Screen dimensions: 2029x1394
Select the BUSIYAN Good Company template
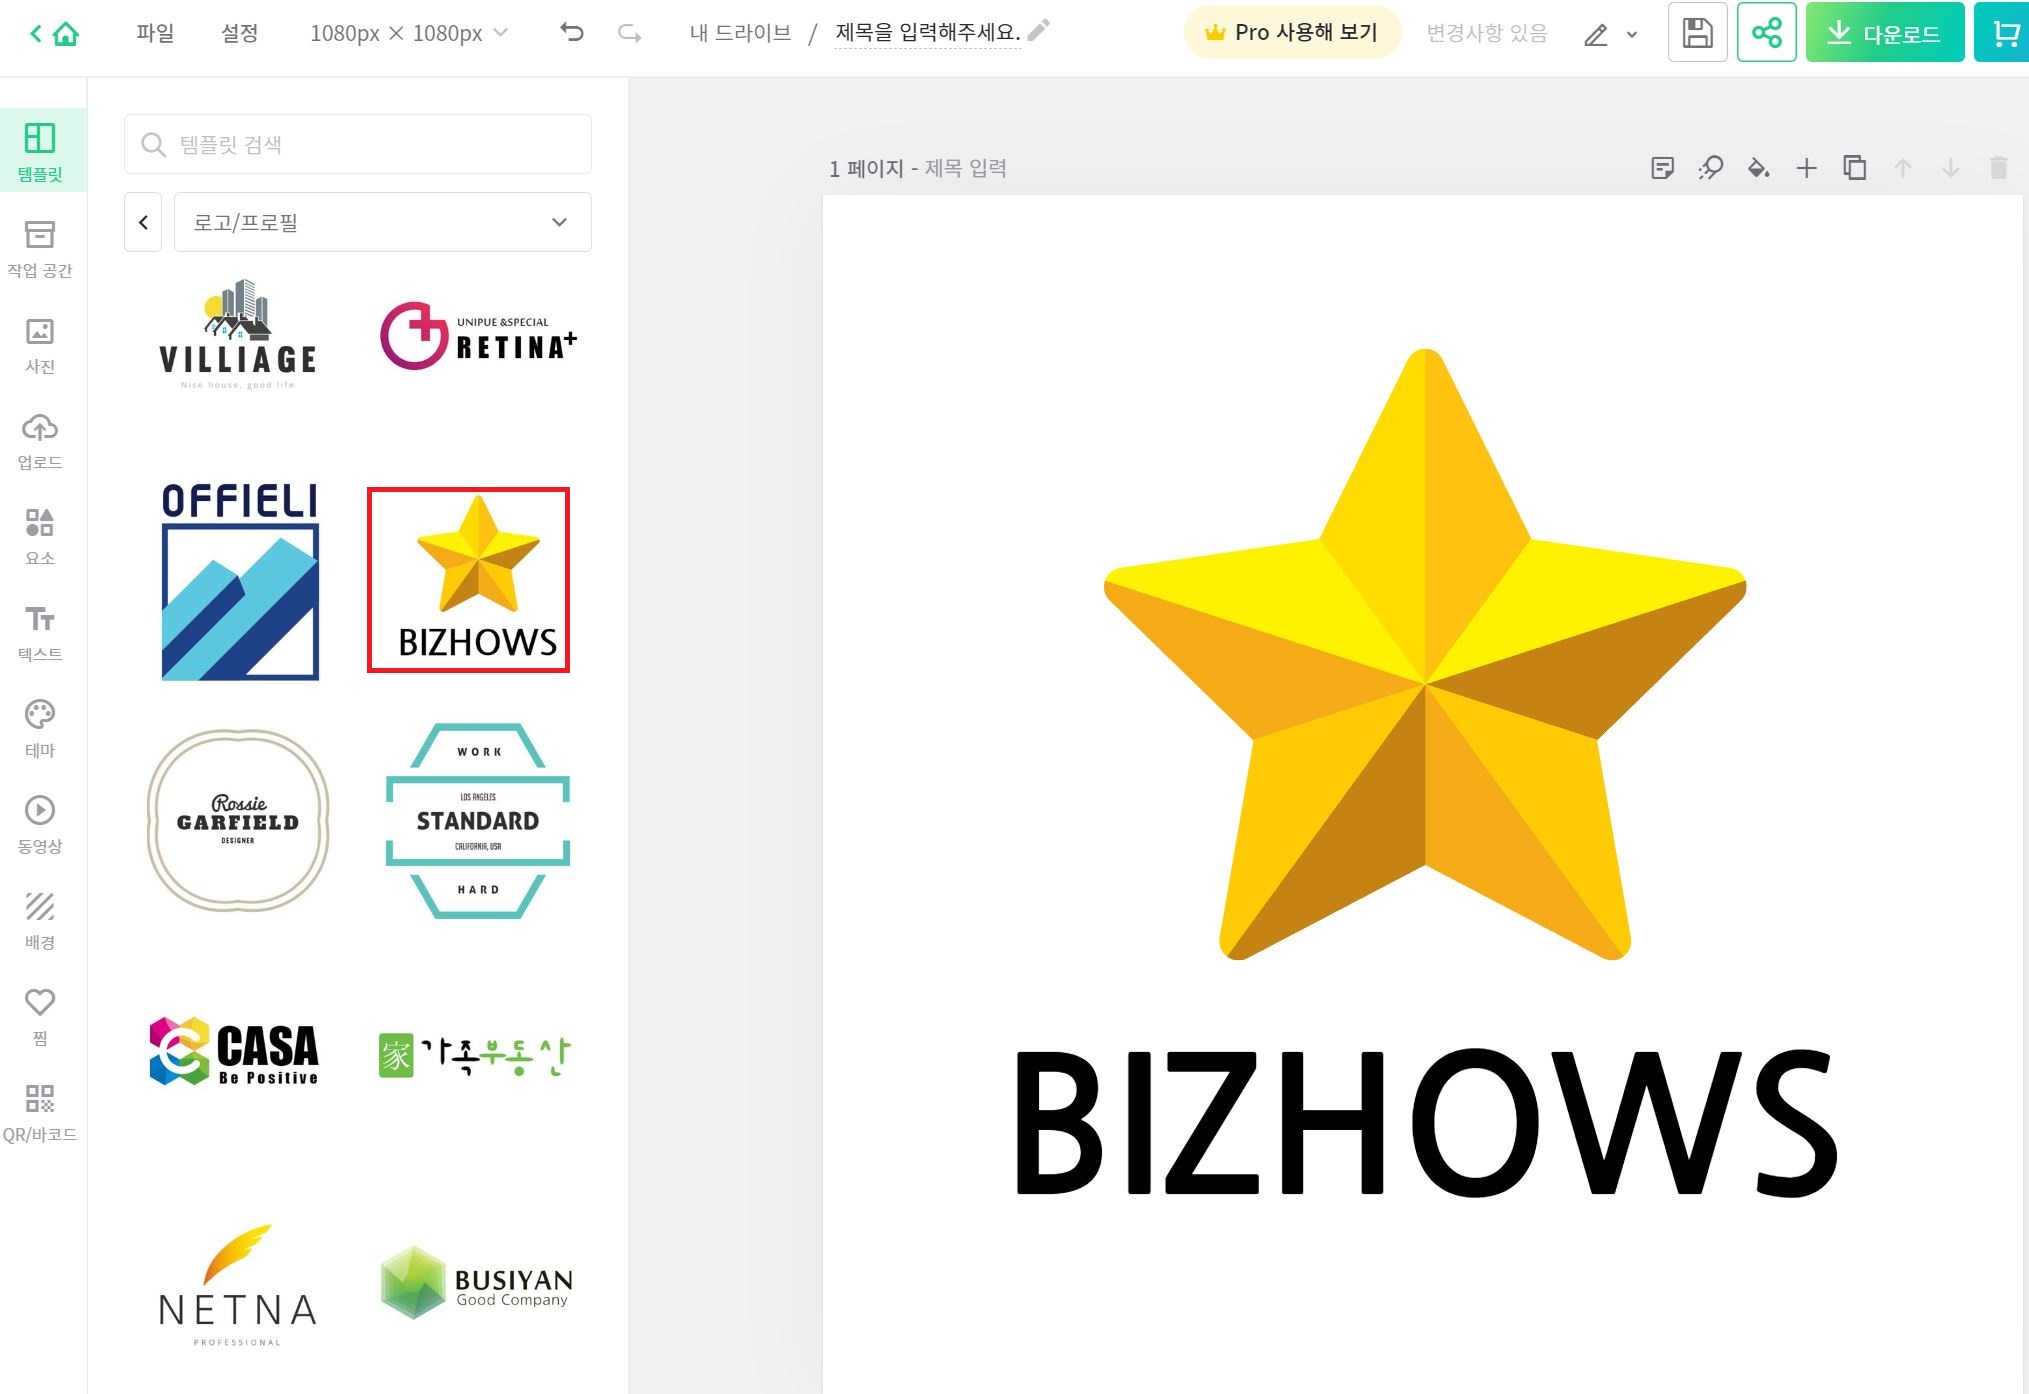click(476, 1284)
